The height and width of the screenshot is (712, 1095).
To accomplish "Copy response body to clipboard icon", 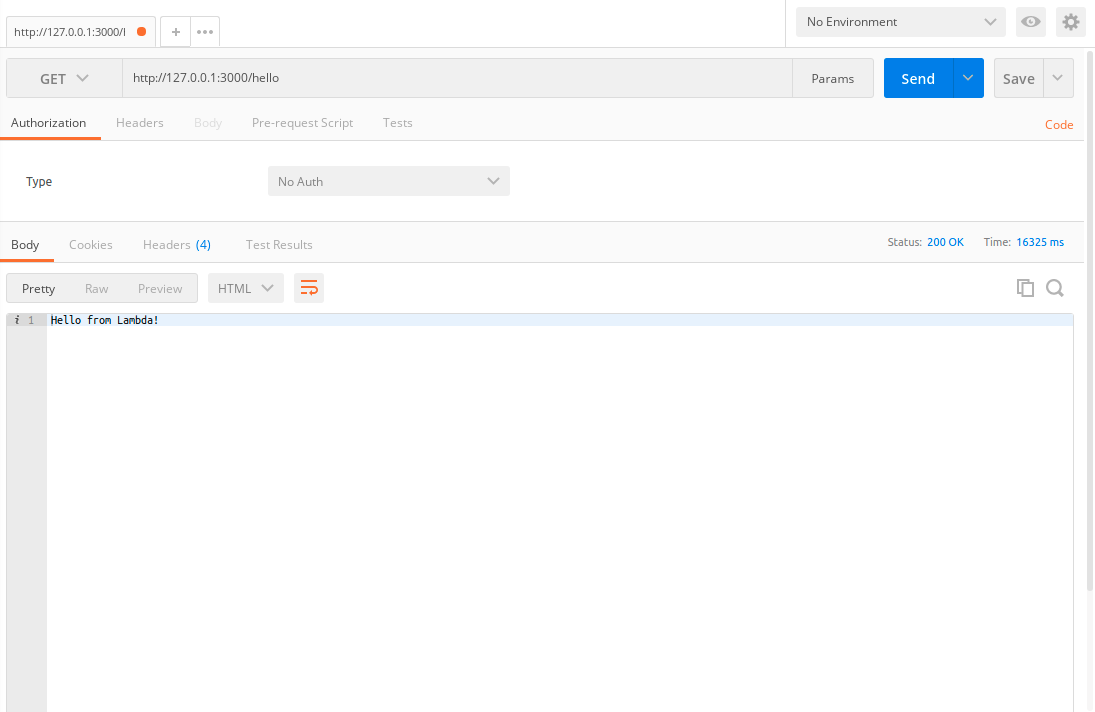I will pos(1025,288).
